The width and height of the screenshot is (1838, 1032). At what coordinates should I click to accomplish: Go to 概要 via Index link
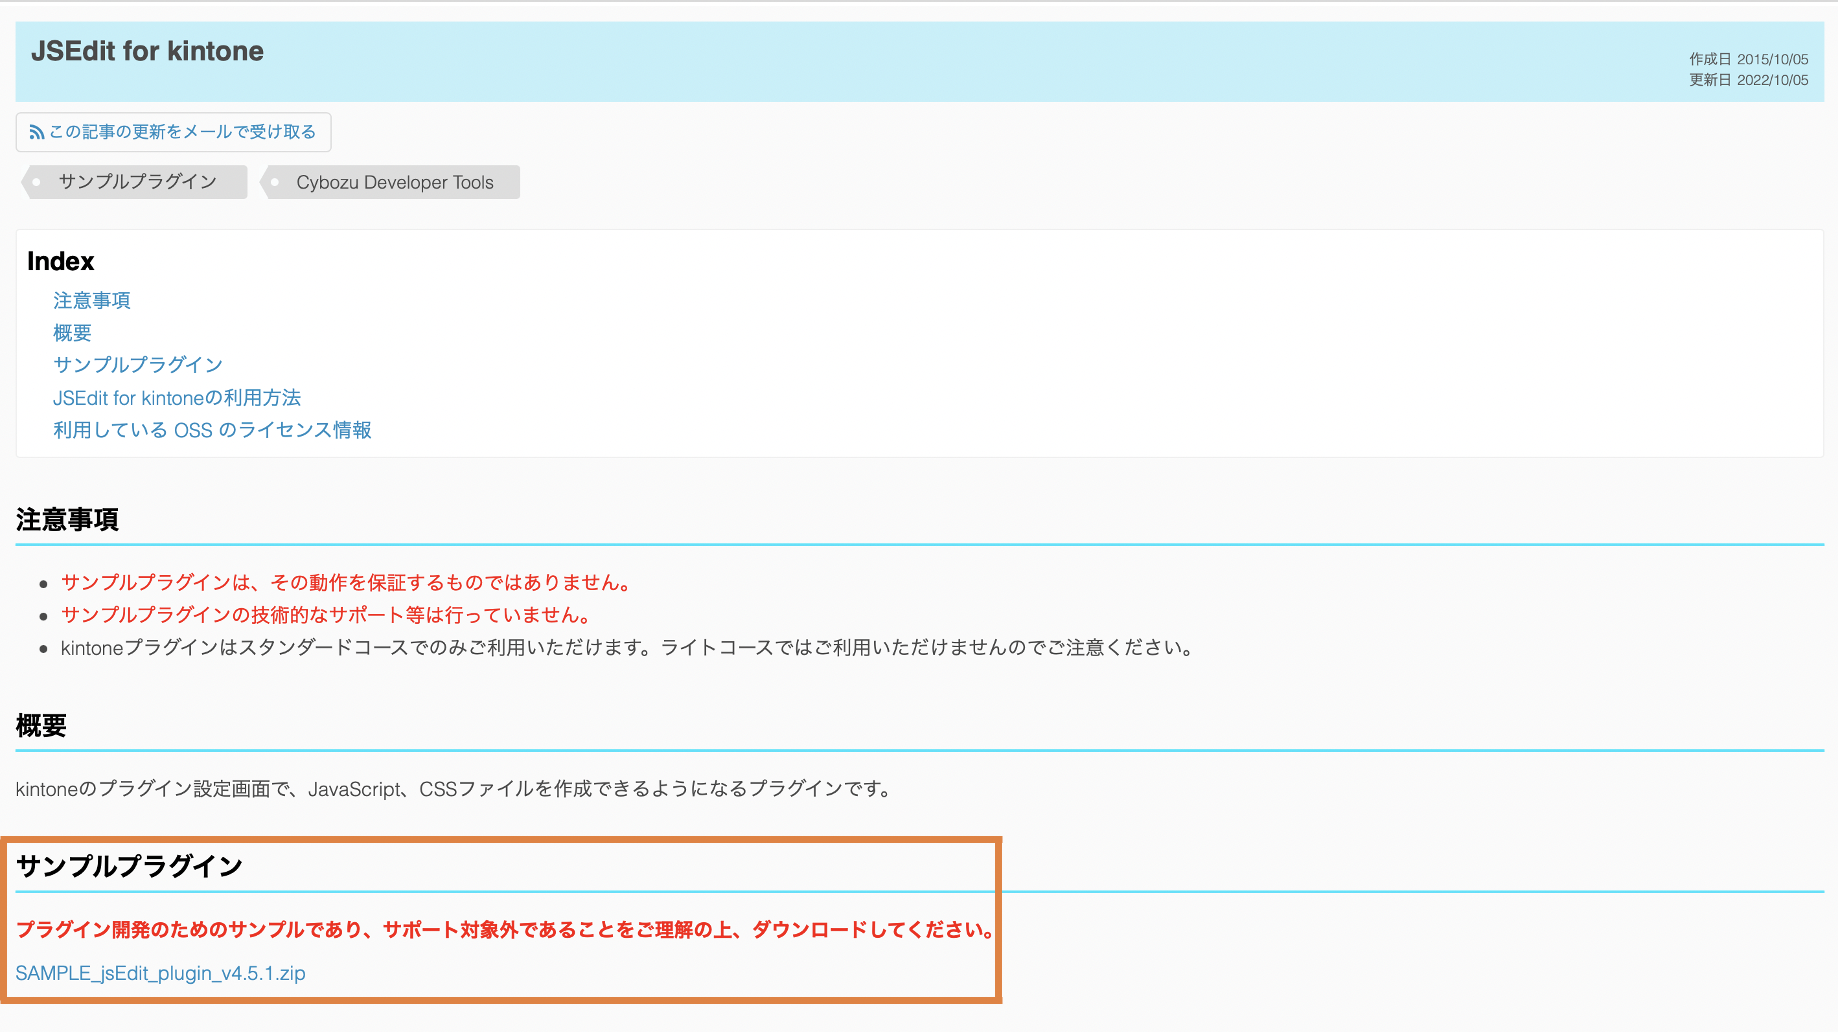72,333
